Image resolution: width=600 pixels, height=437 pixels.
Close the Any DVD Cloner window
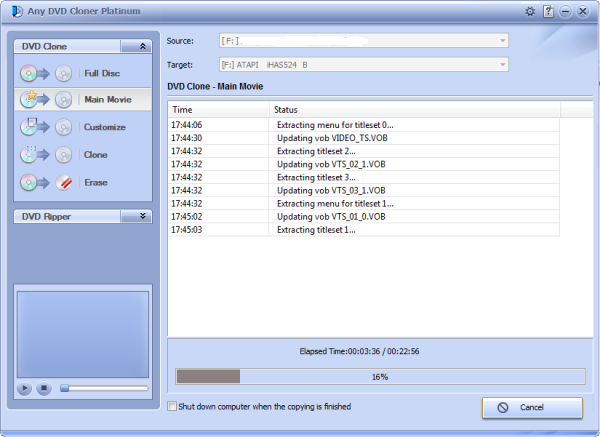[582, 11]
